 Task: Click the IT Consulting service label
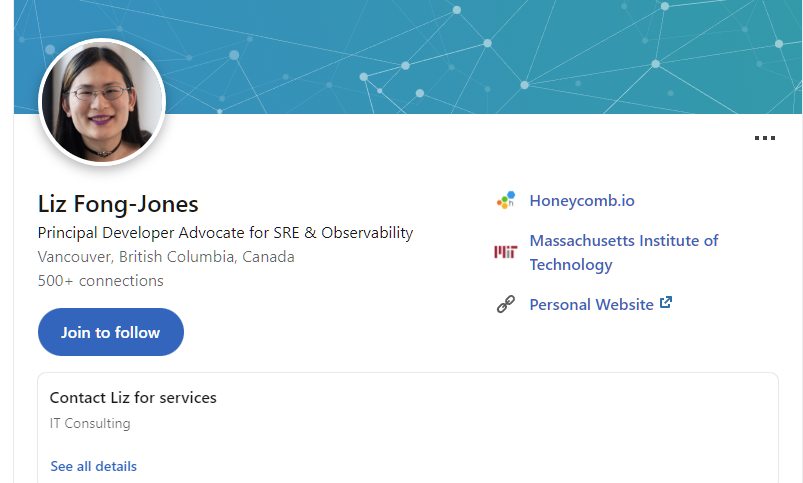[x=90, y=424]
